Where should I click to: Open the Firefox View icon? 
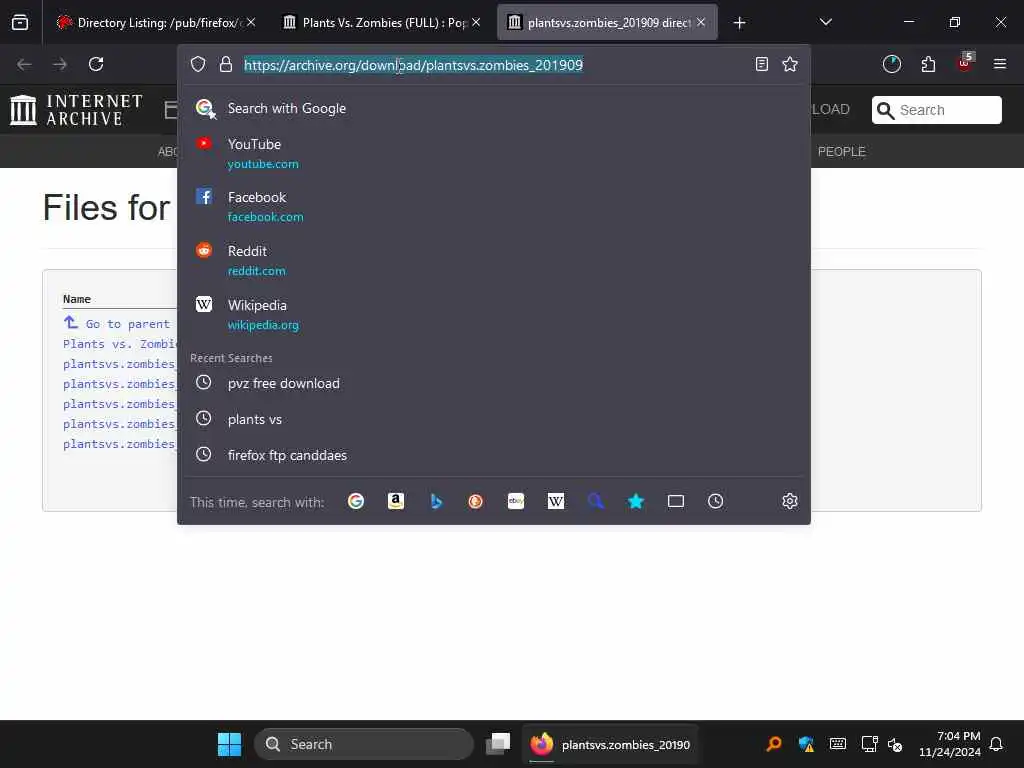point(20,22)
